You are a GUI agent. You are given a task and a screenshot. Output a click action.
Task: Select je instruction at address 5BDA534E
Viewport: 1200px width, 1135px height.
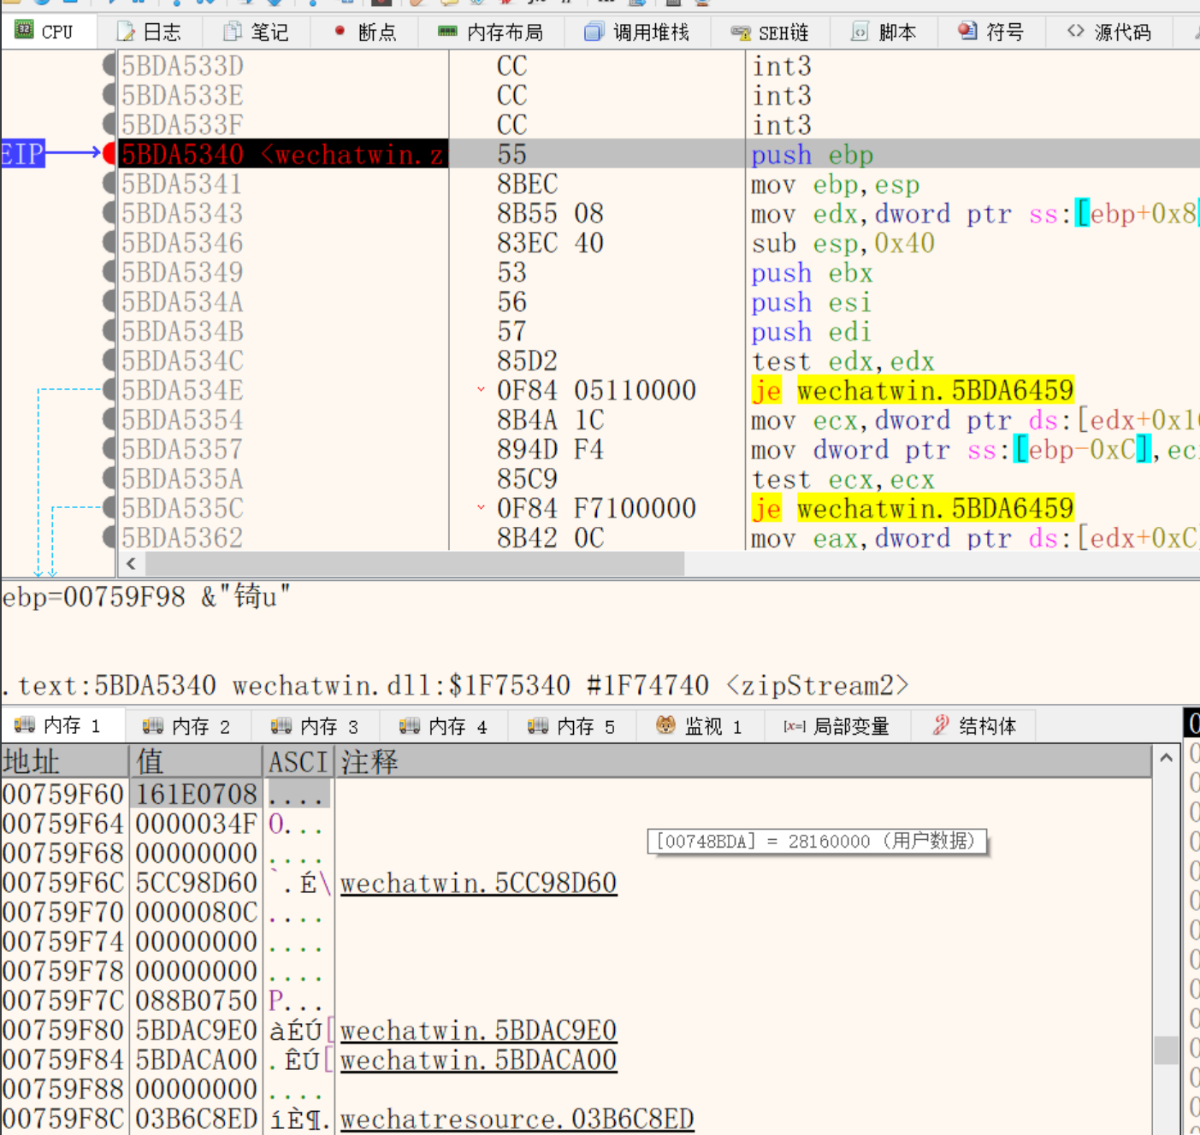click(913, 390)
